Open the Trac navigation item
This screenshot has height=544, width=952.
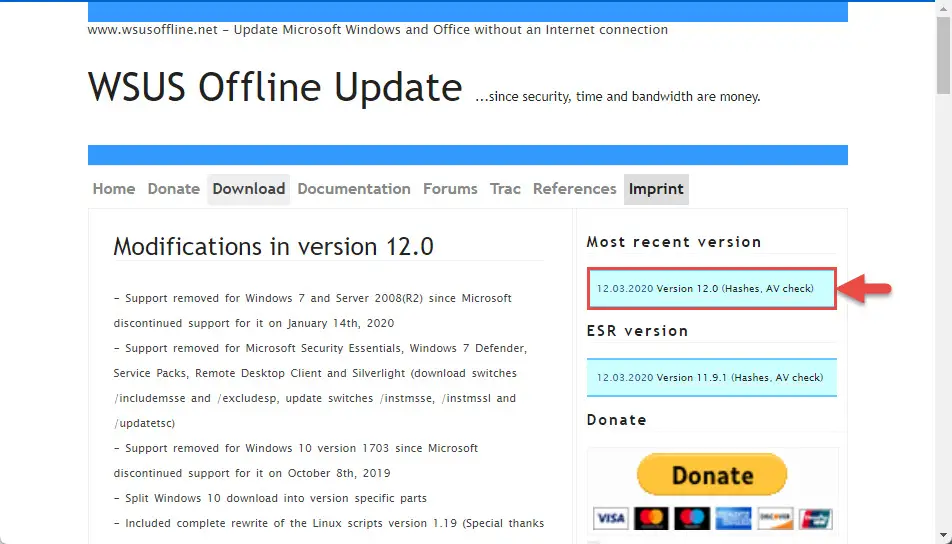coord(505,189)
